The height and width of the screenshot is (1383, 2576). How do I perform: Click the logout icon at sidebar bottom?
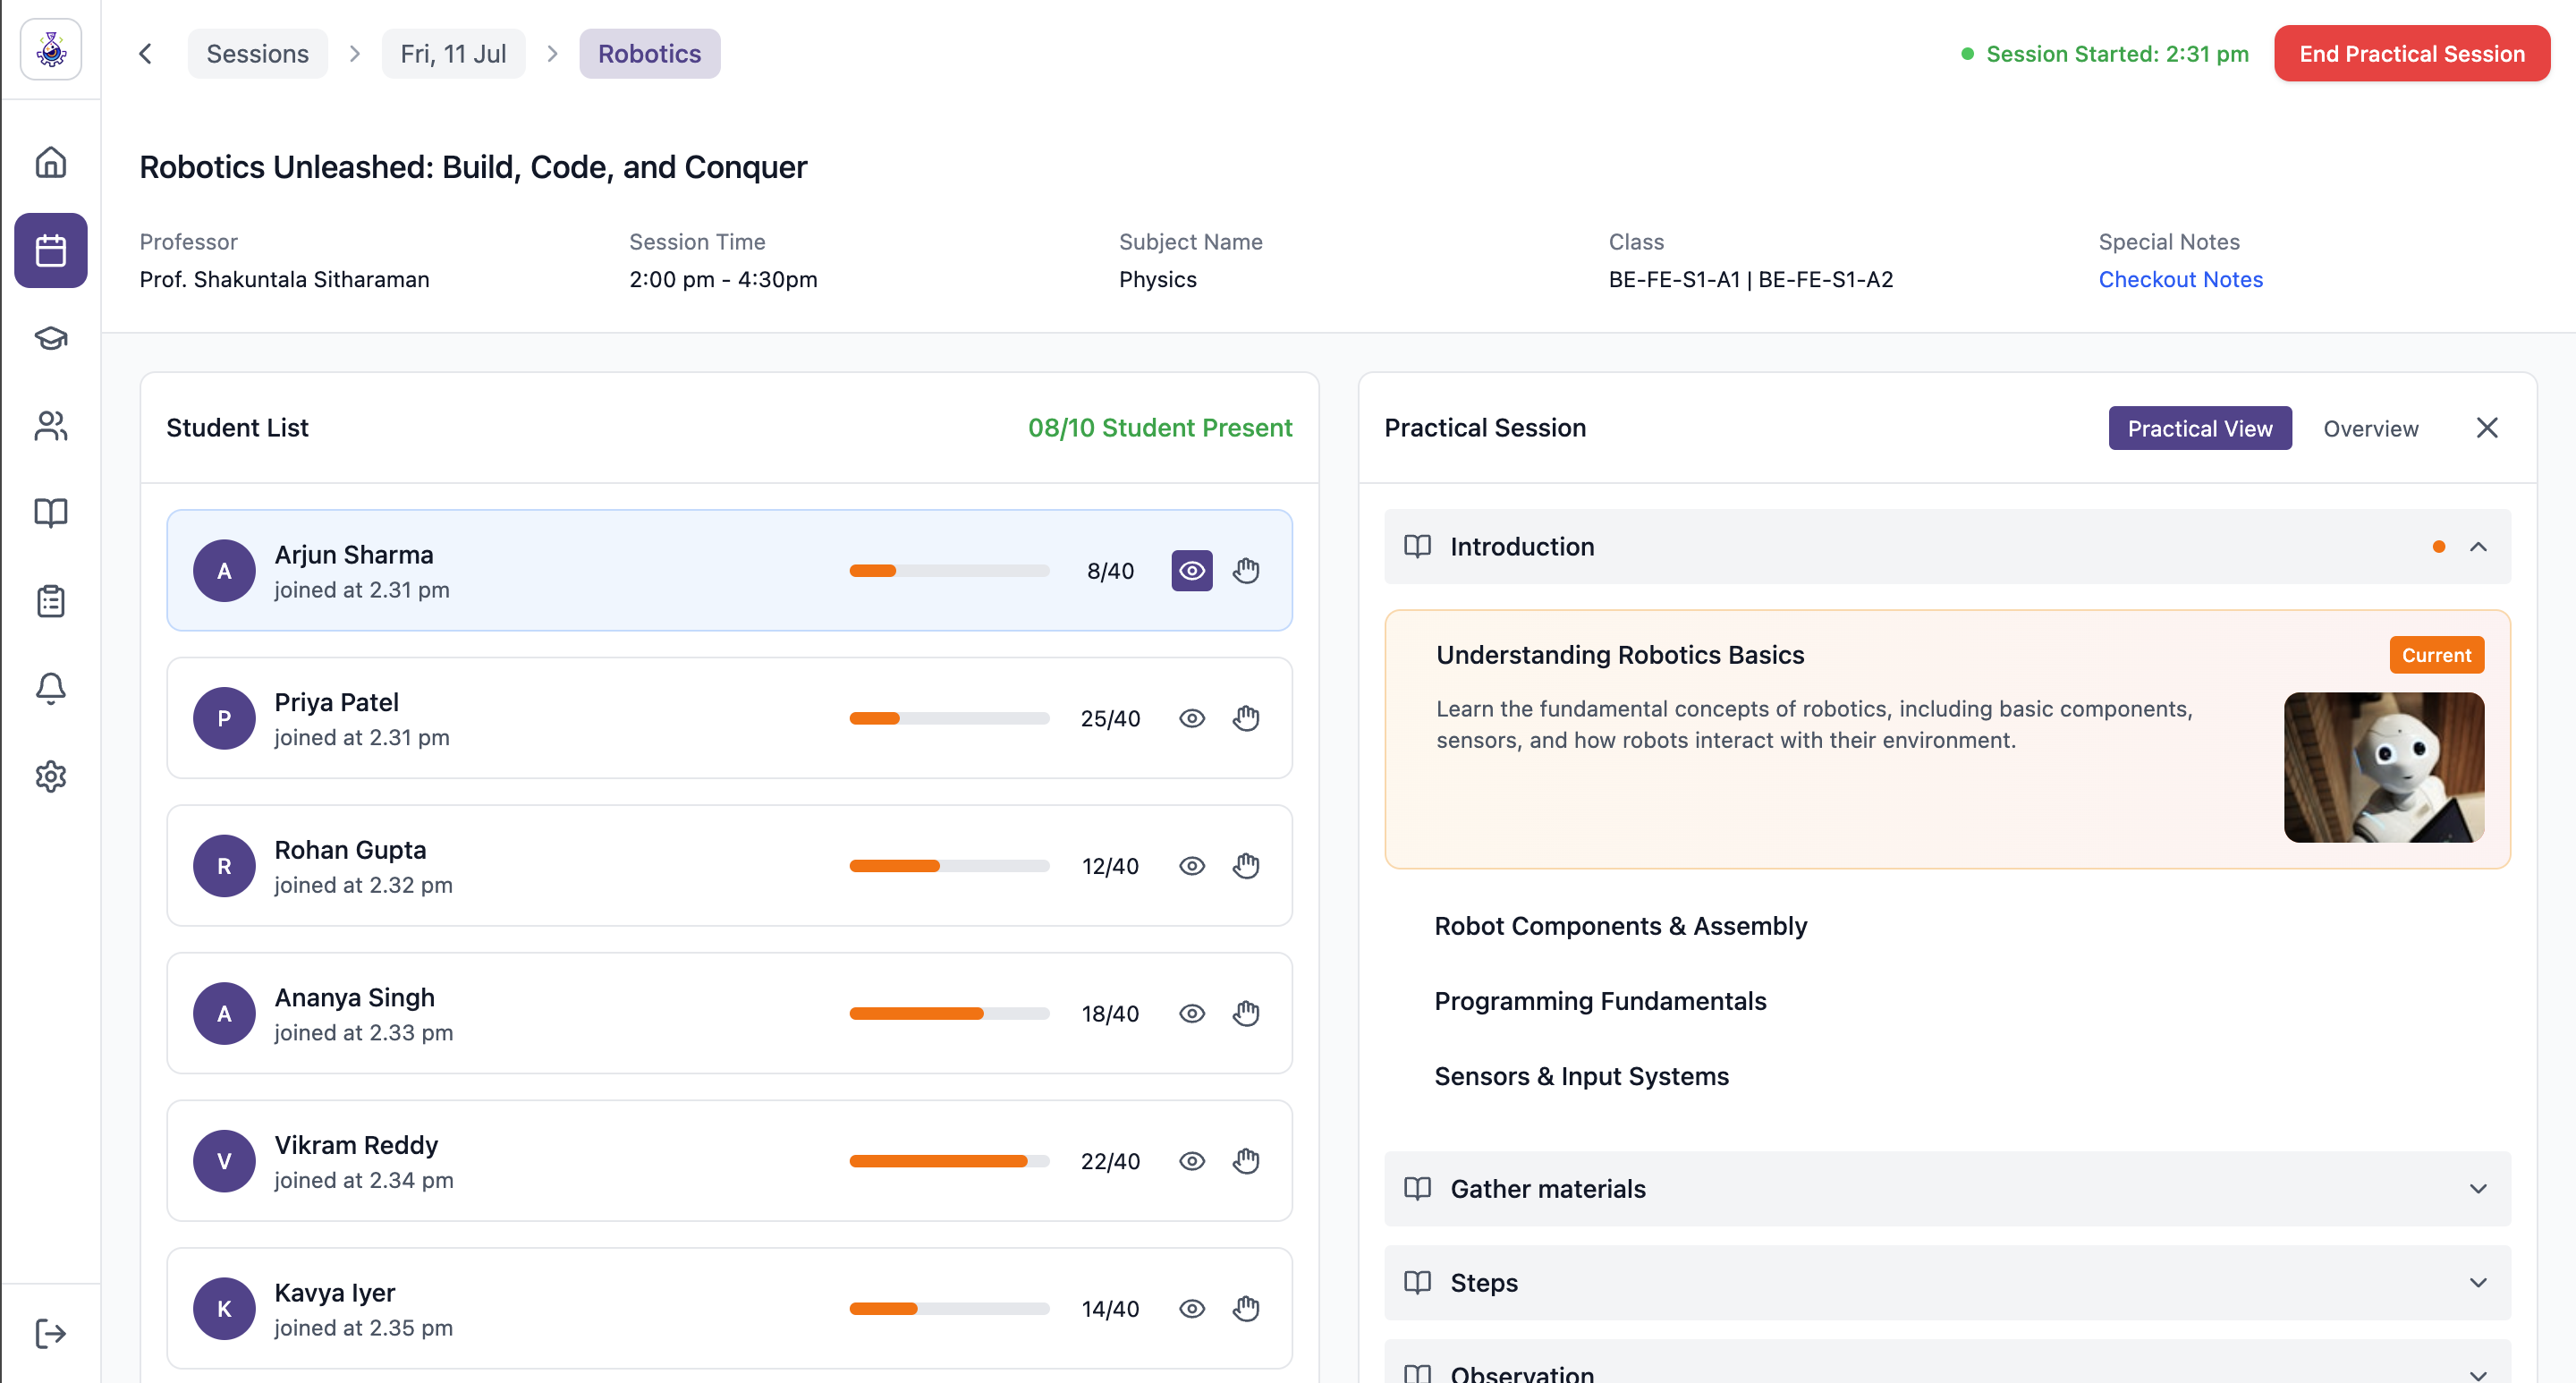click(50, 1333)
